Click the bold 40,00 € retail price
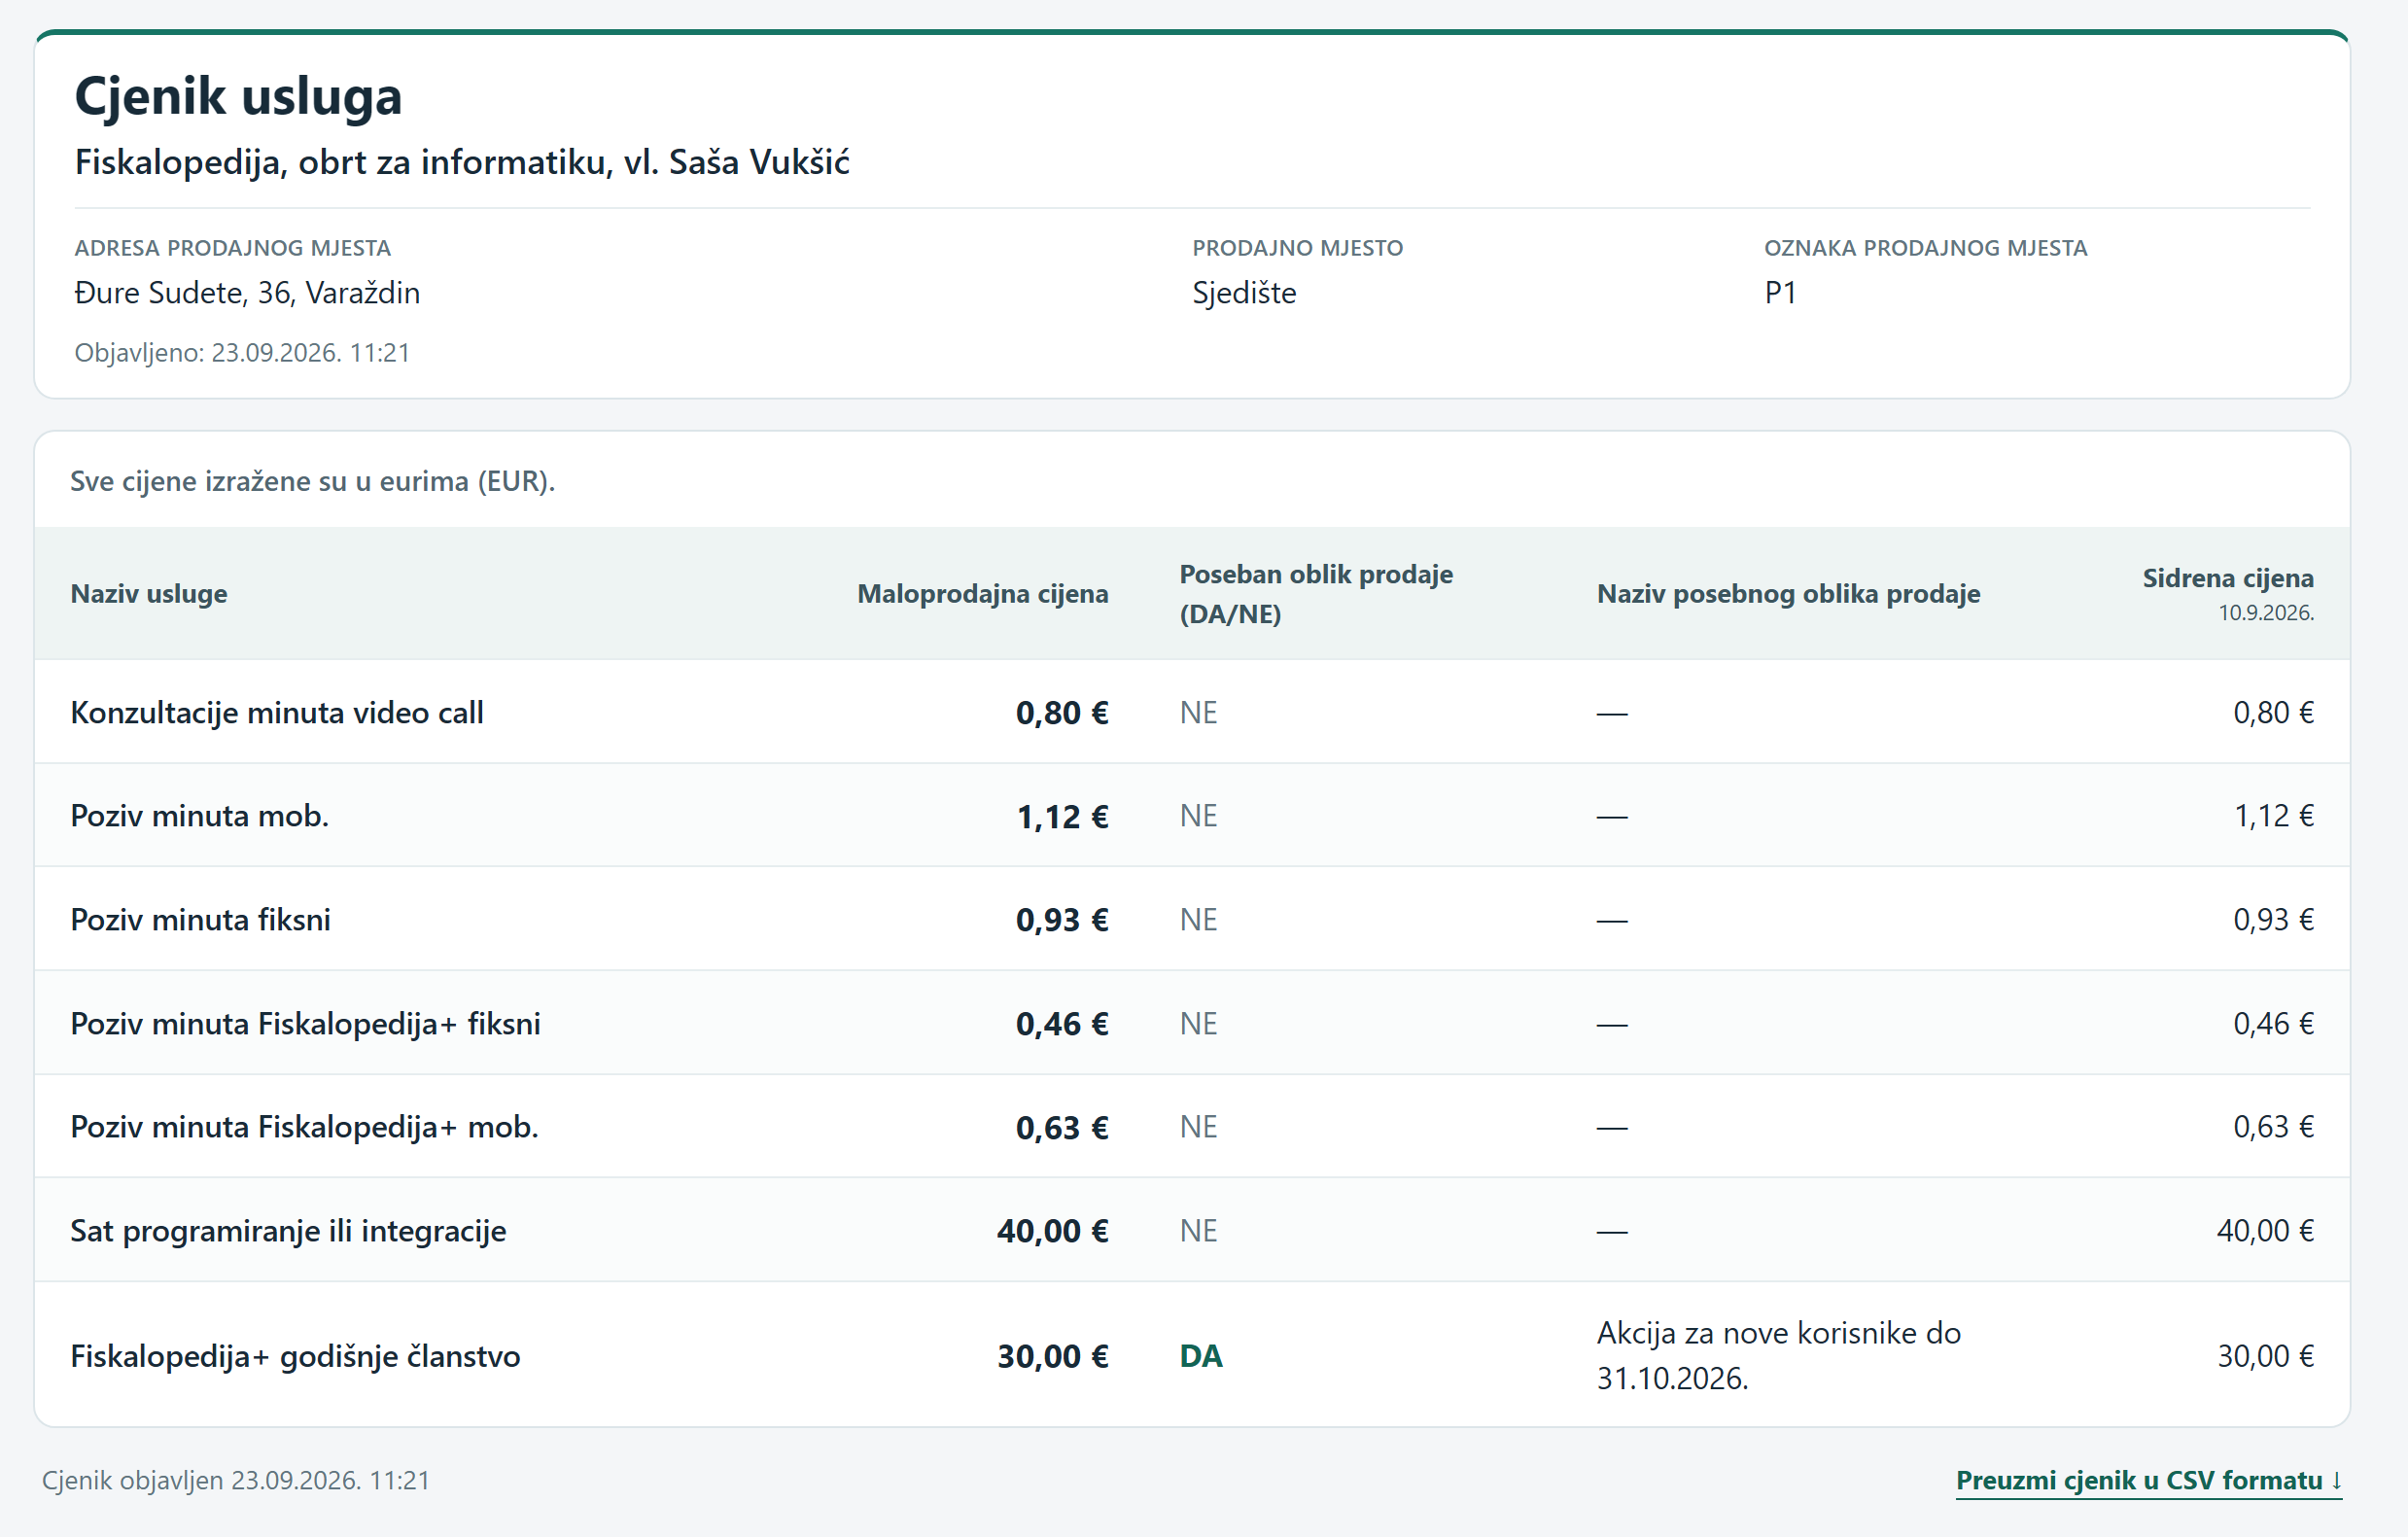 pyautogui.click(x=1052, y=1231)
